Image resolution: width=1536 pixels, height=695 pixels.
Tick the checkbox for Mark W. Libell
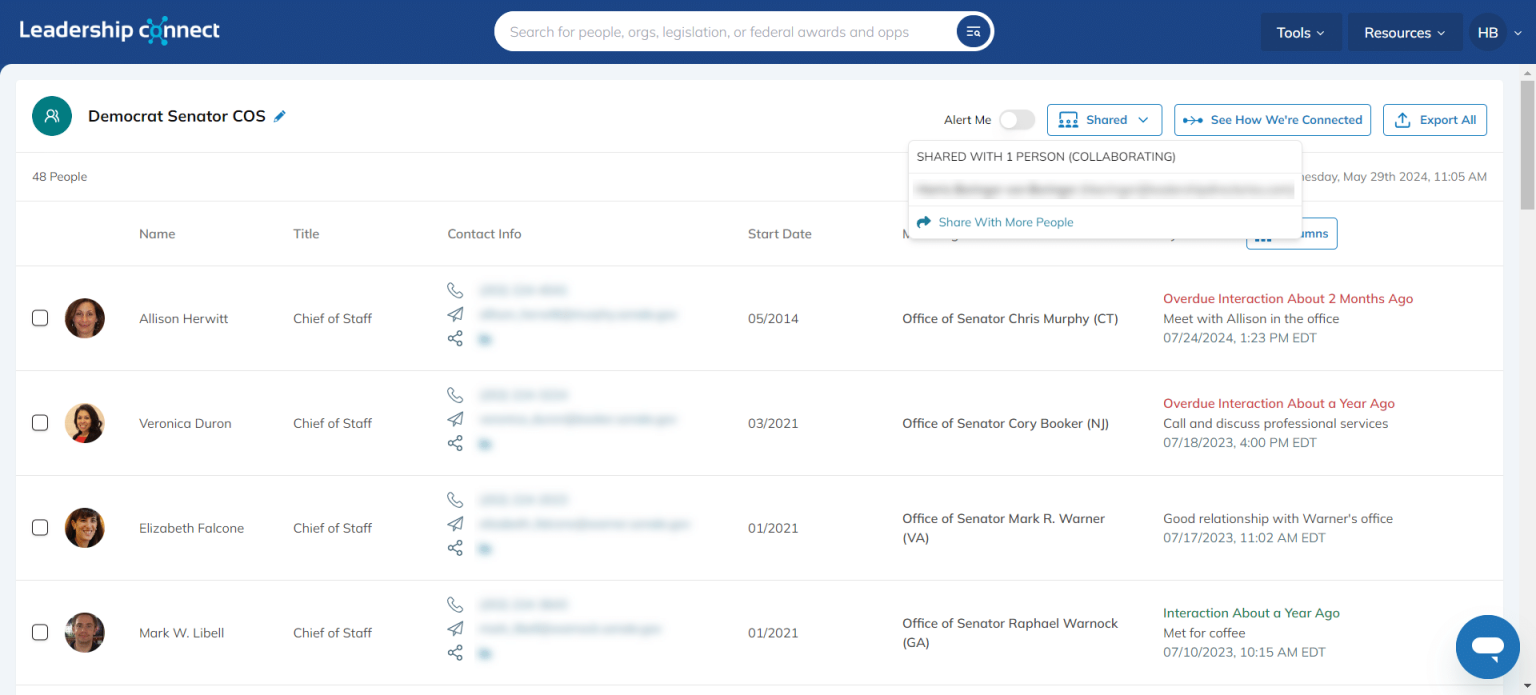[40, 632]
